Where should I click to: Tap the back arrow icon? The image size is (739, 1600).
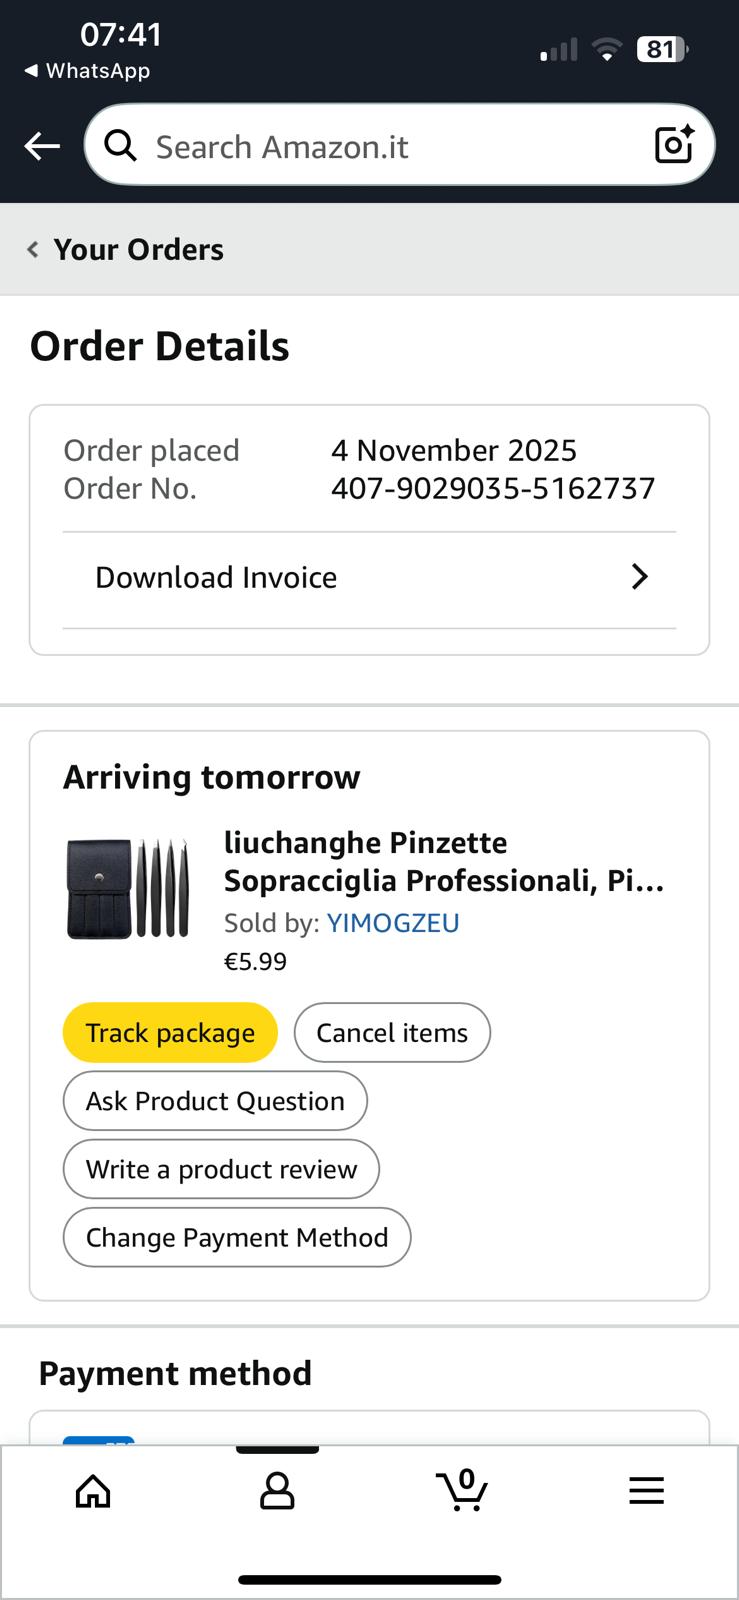pyautogui.click(x=42, y=147)
